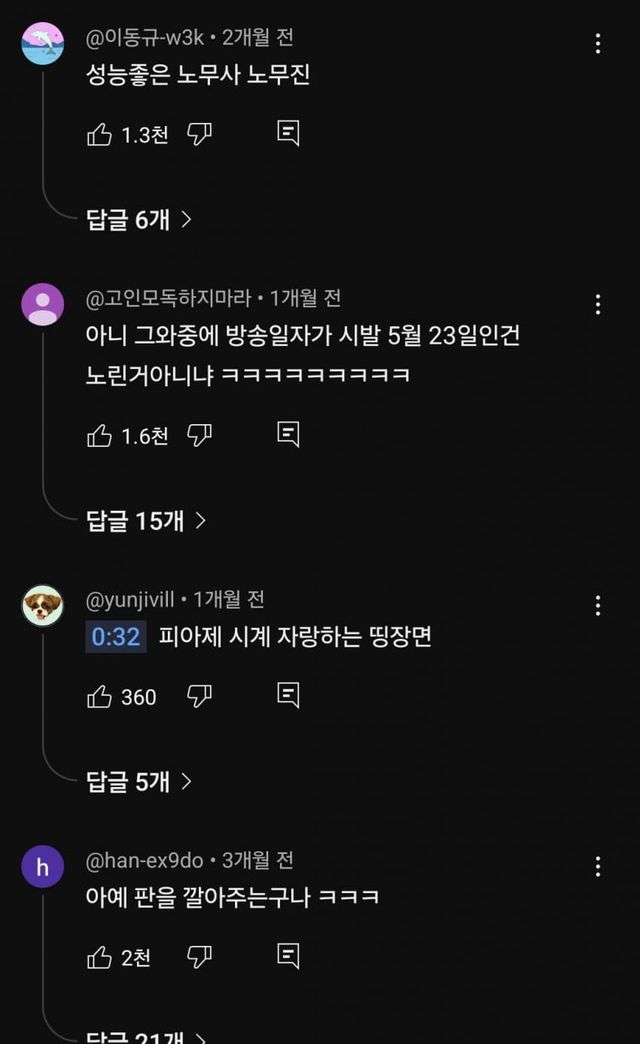The width and height of the screenshot is (640, 1044).
Task: Like the comment by @yunjivill
Action: tap(100, 697)
